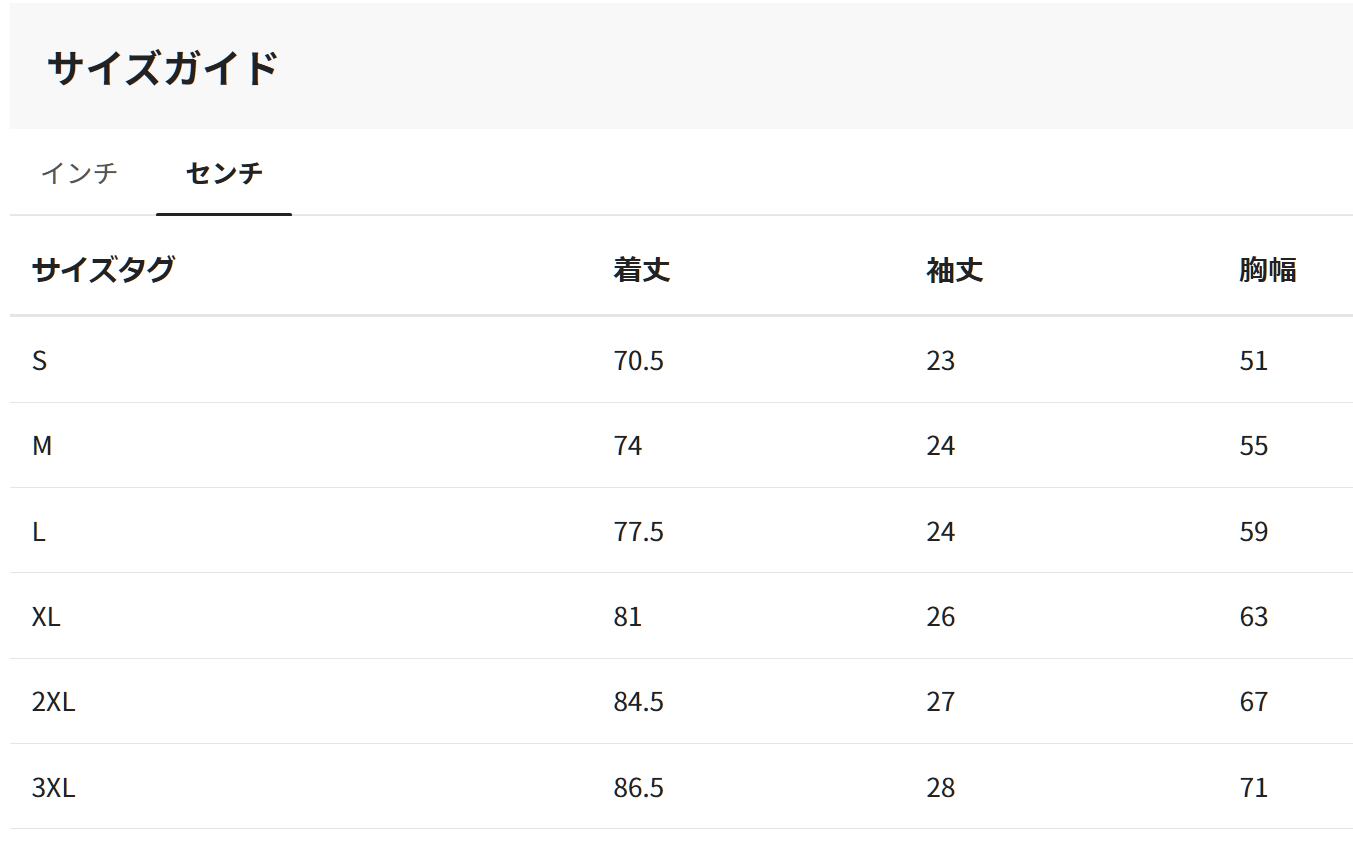Select the M size row label
Image resolution: width=1353 pixels, height=847 pixels.
pyautogui.click(x=42, y=446)
